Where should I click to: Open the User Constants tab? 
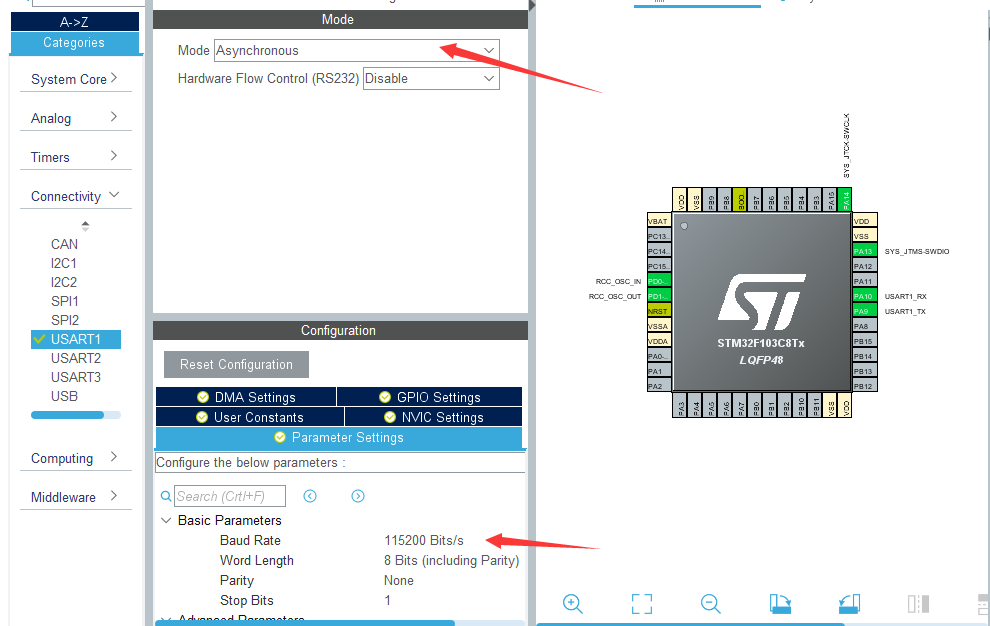(x=250, y=417)
